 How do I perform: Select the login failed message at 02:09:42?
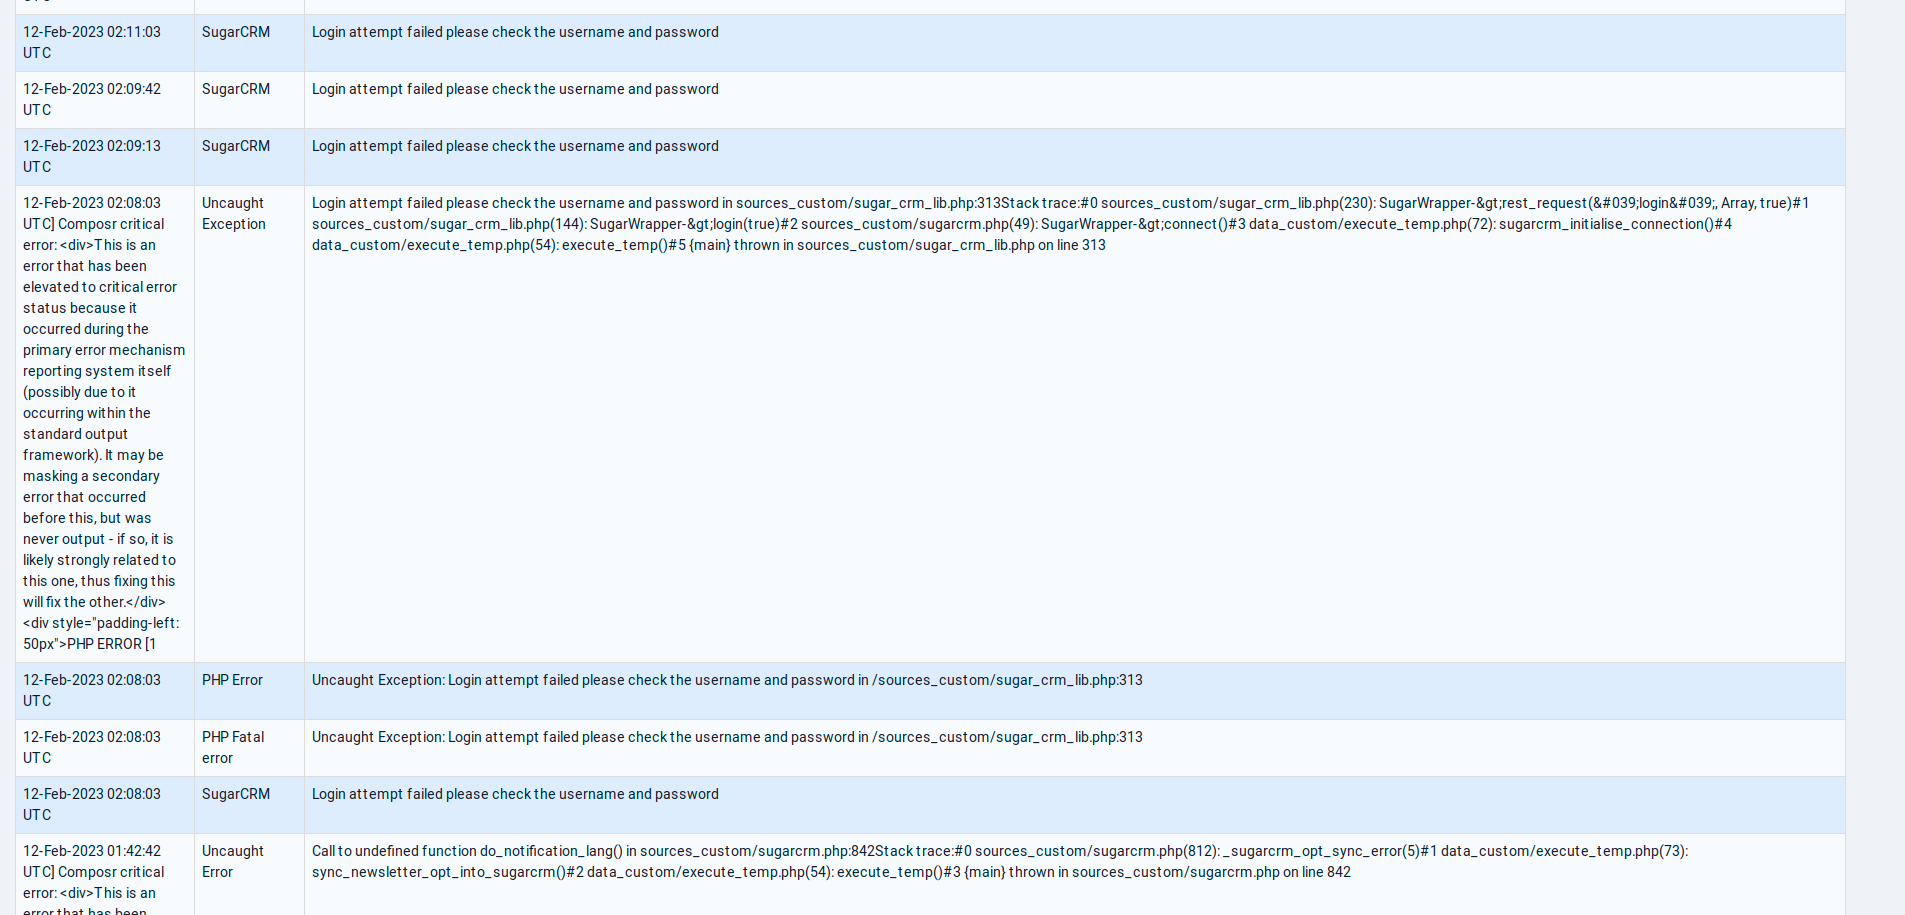pyautogui.click(x=515, y=89)
